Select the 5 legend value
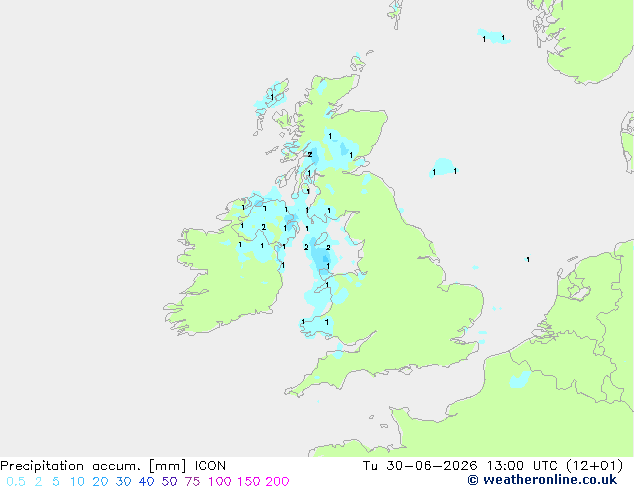Screen dimensions: 634x490 pyautogui.click(x=56, y=482)
